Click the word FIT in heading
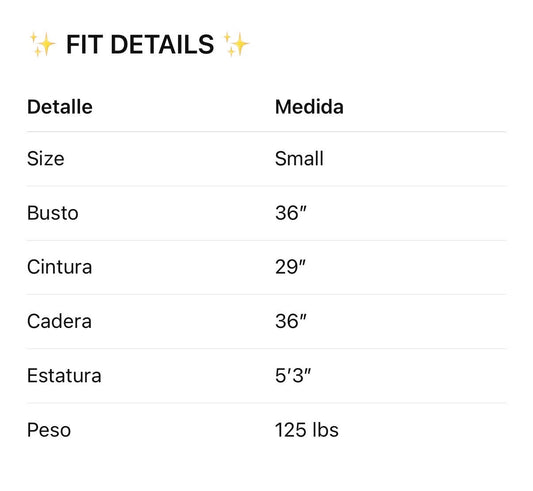Screen dimensions: 533x491 (84, 45)
